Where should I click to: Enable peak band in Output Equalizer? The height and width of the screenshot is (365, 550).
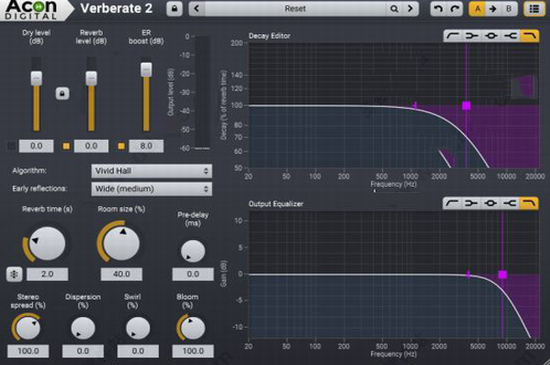pyautogui.click(x=491, y=203)
